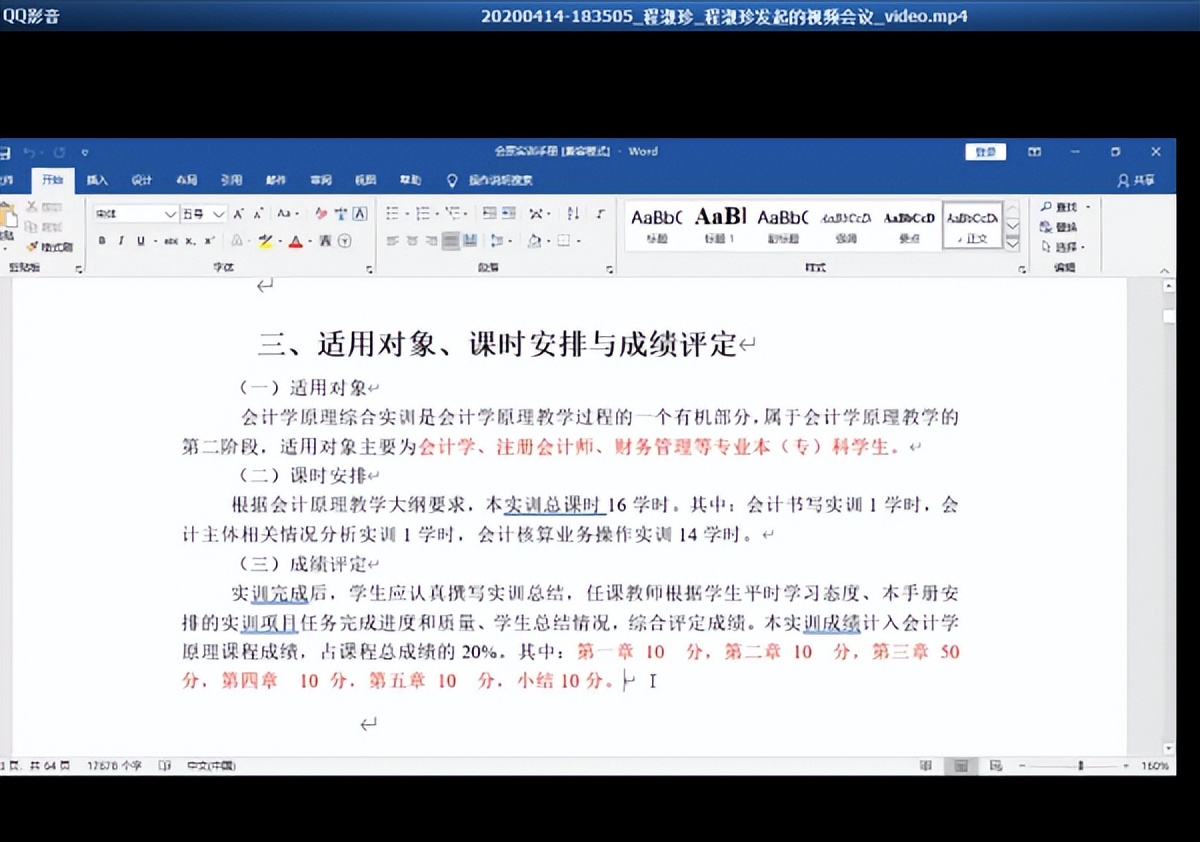
Task: Open the 视图 ribbon tab
Action: click(365, 180)
